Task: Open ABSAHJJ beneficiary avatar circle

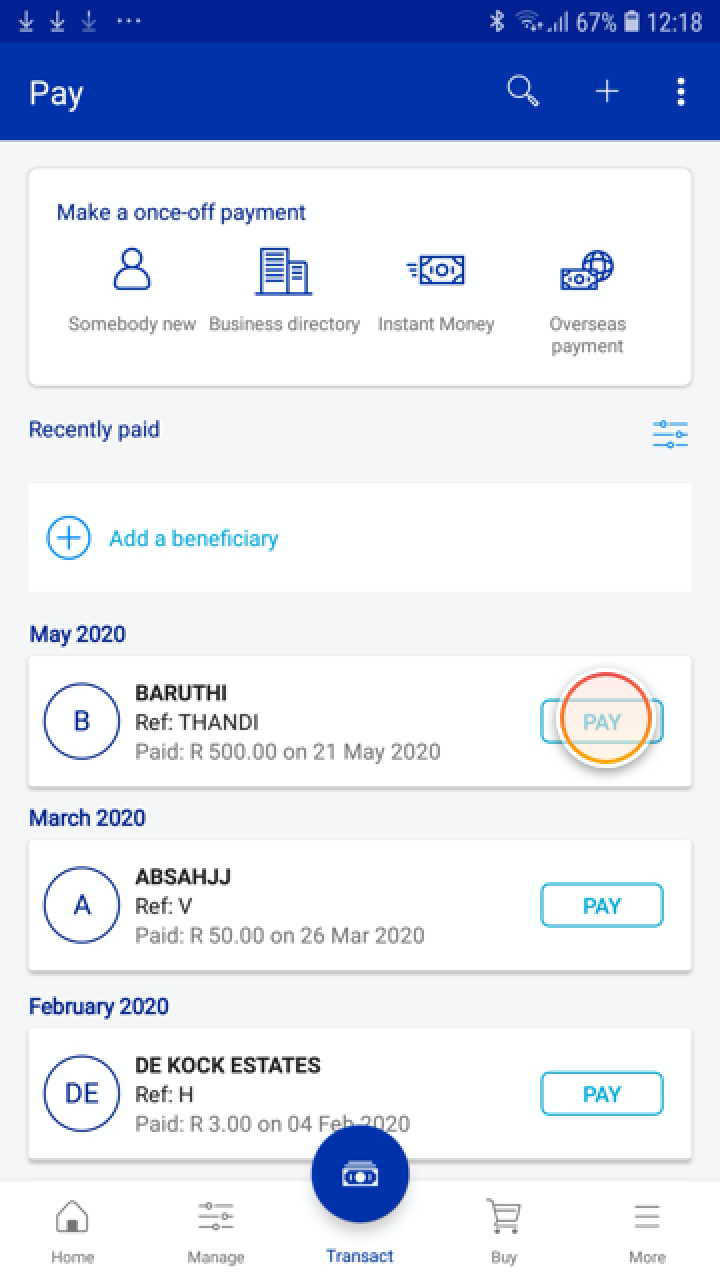Action: pyautogui.click(x=82, y=905)
